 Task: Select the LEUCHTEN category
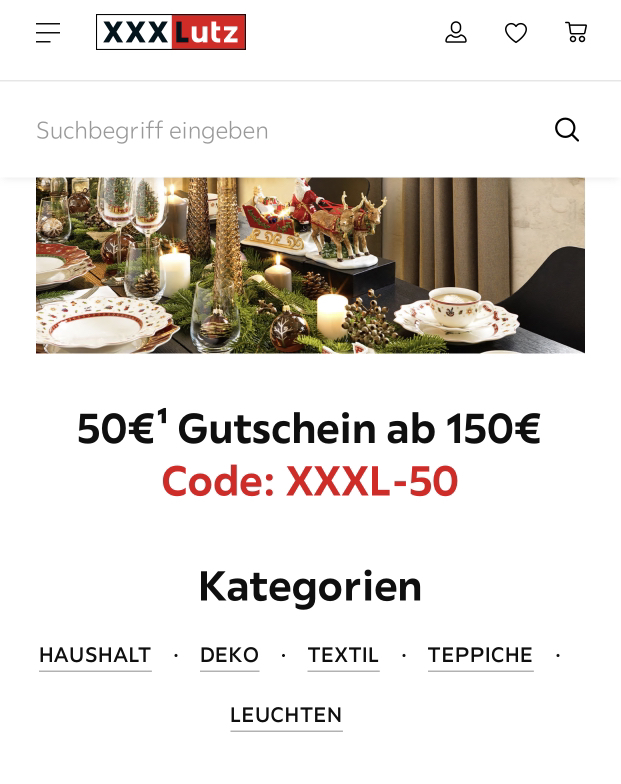(286, 715)
